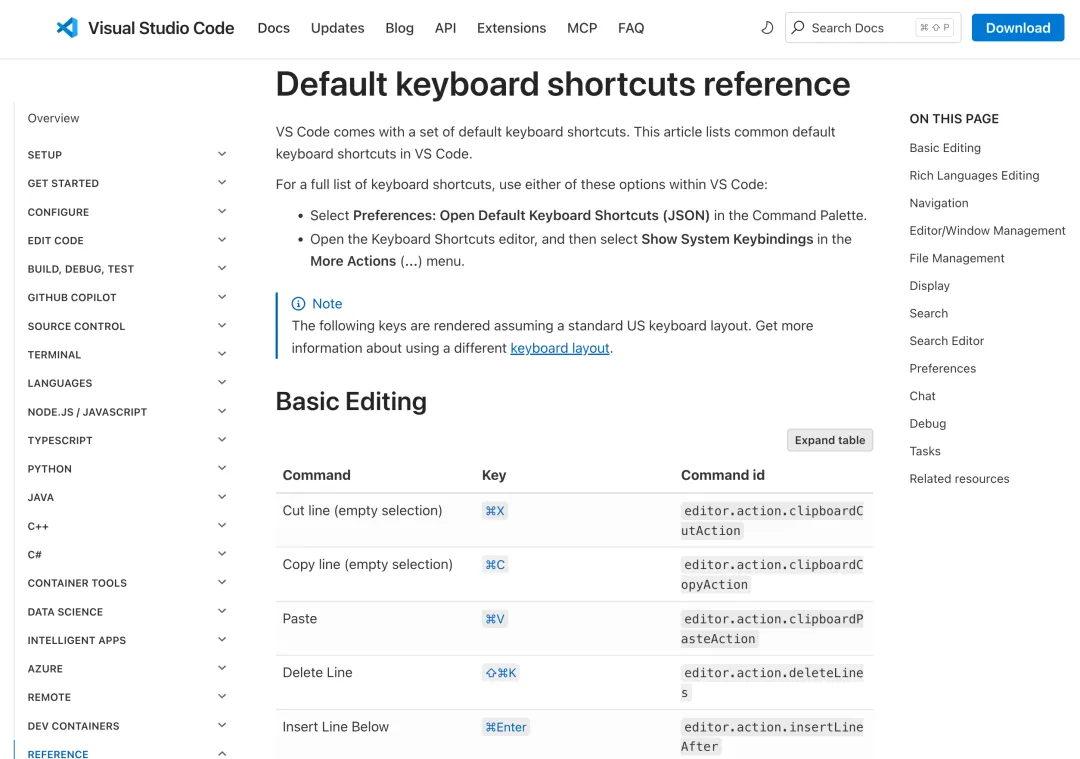
Task: Expand the CONFIGURE section chevron
Action: pyautogui.click(x=222, y=211)
